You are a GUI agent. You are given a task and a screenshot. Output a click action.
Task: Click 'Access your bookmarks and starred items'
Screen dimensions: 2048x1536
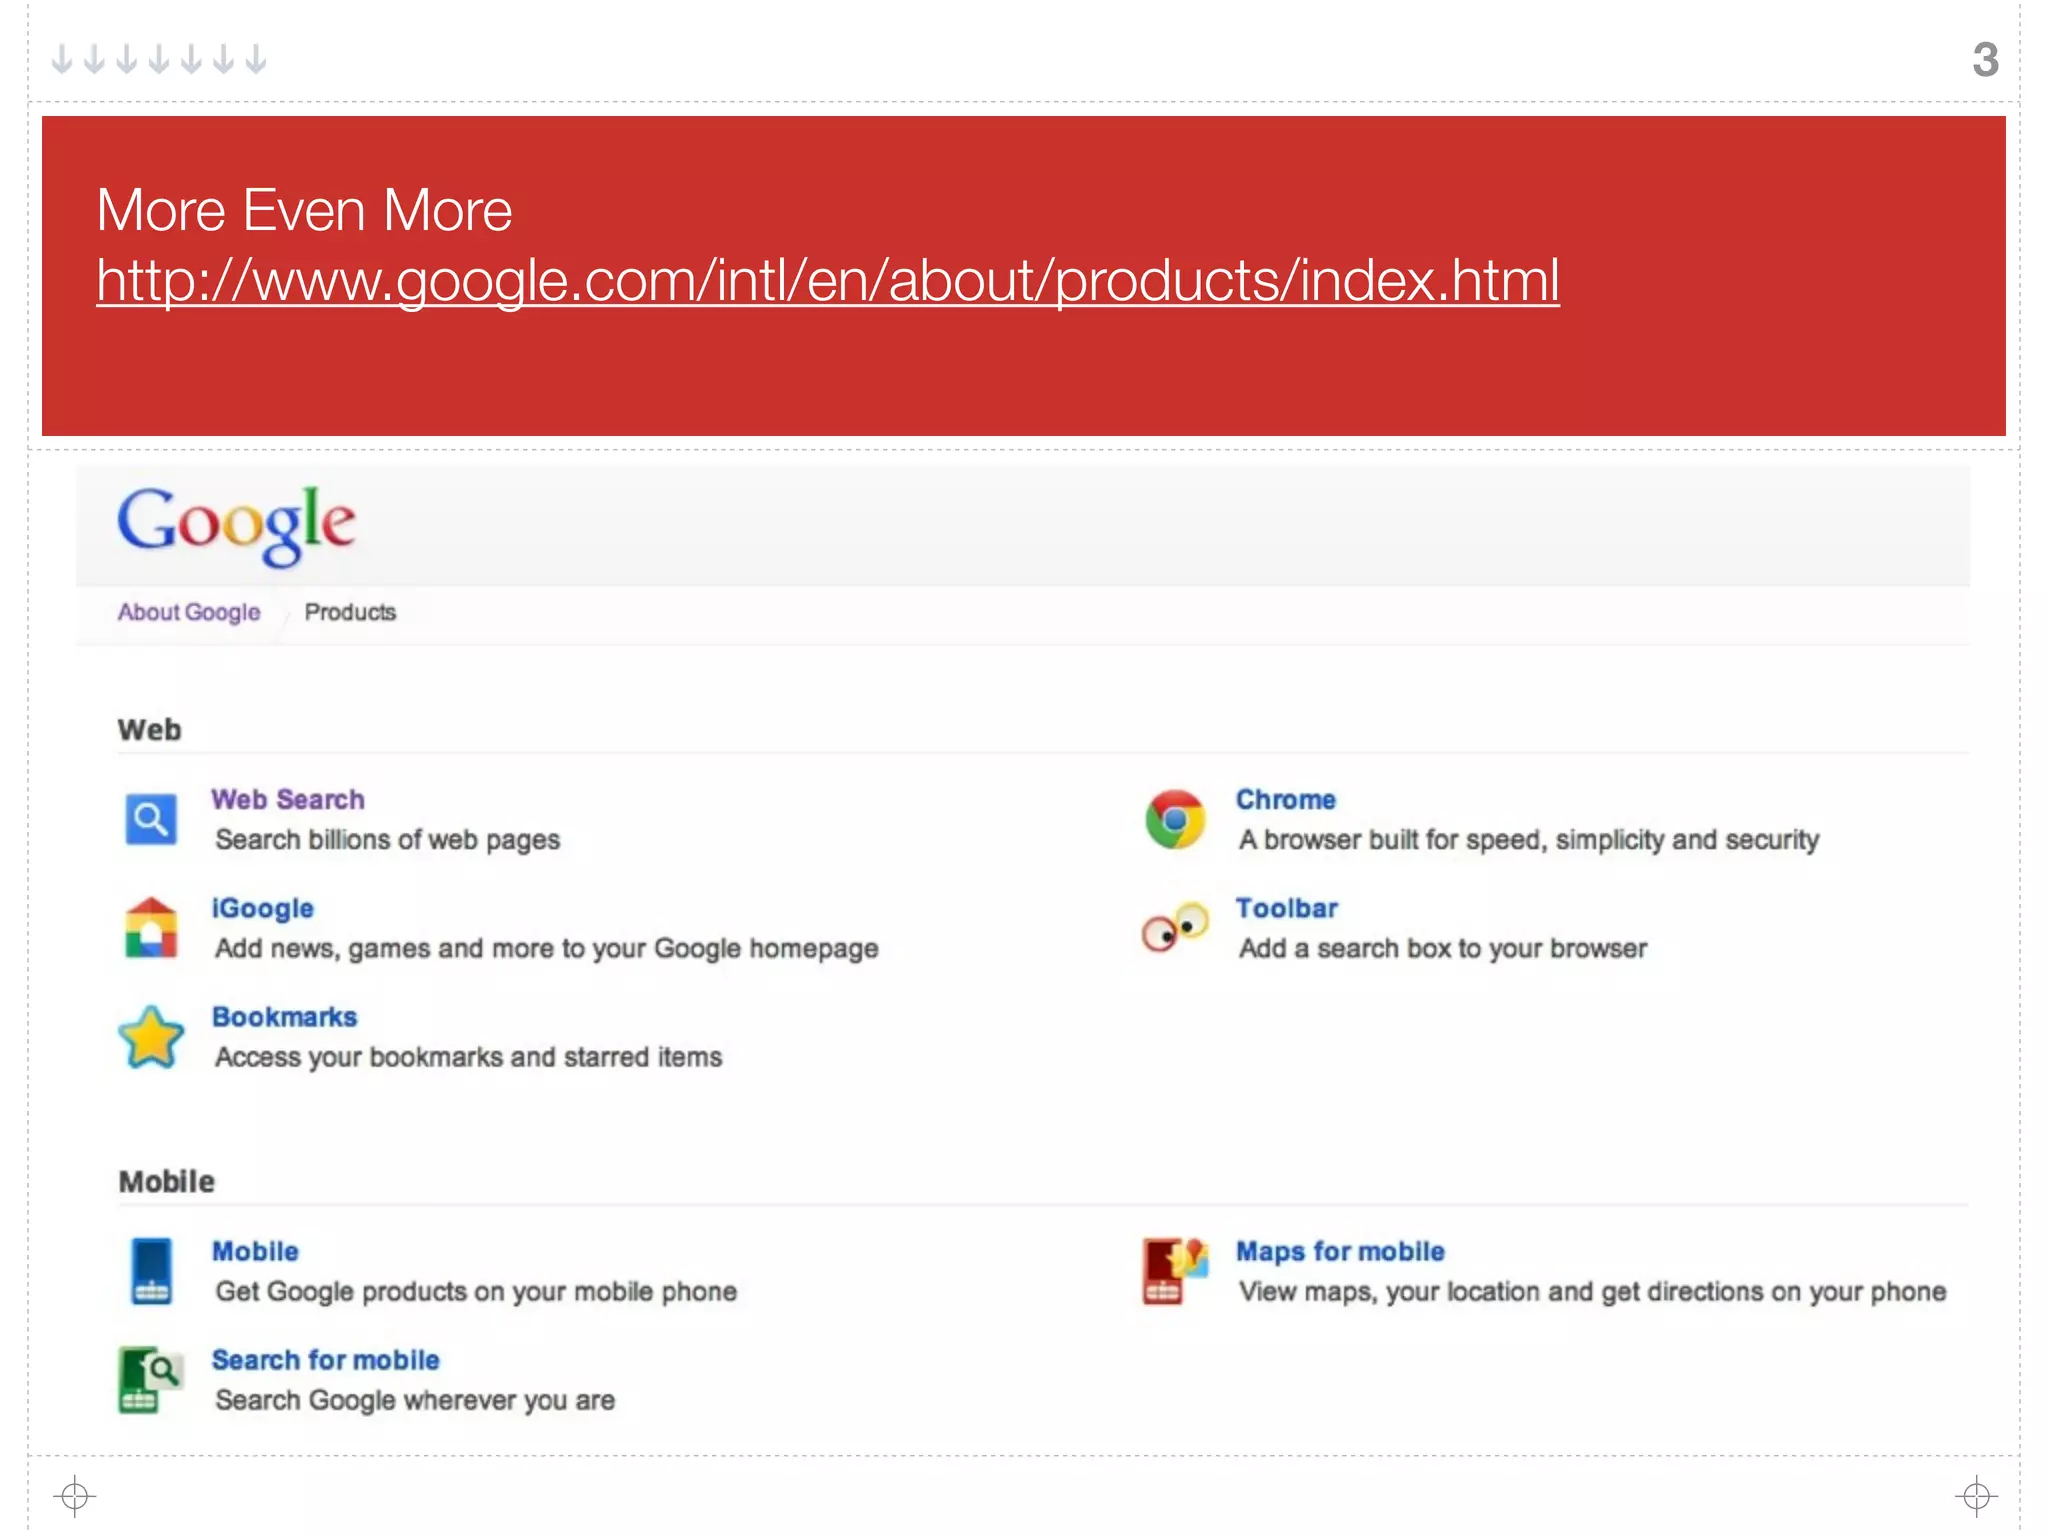469,1057
